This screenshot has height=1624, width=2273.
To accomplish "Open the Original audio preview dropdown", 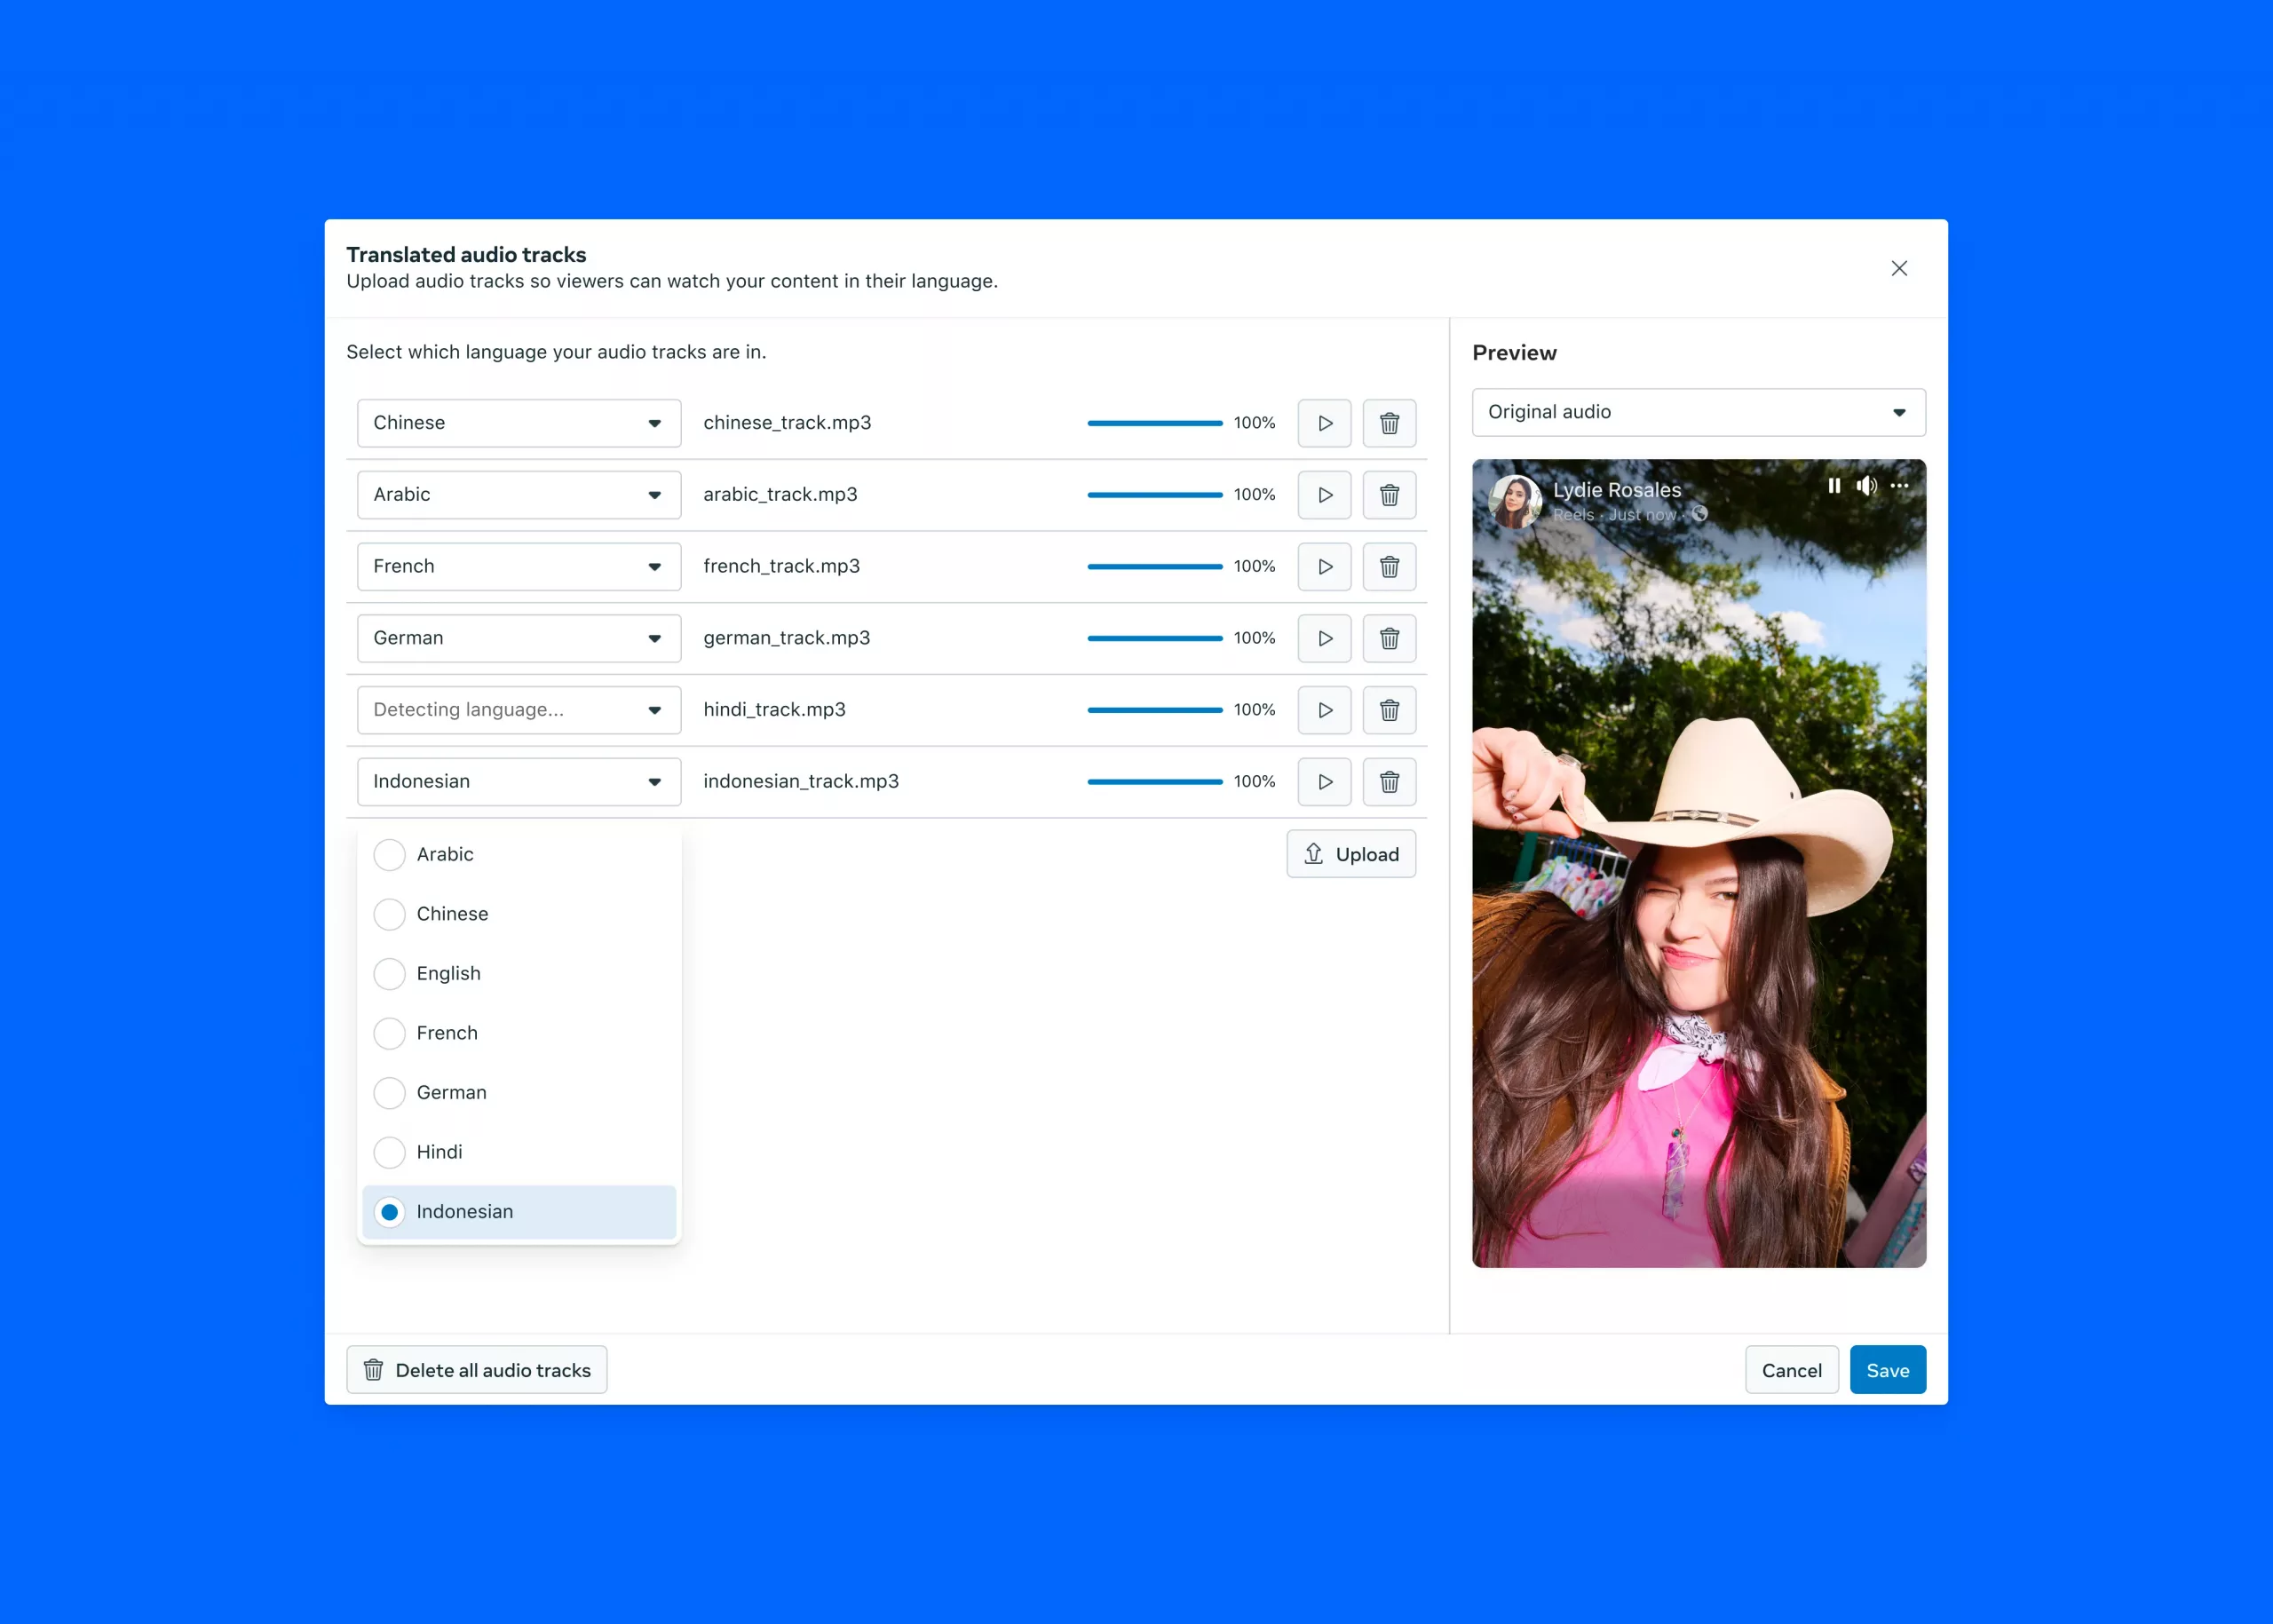I will (x=1698, y=412).
